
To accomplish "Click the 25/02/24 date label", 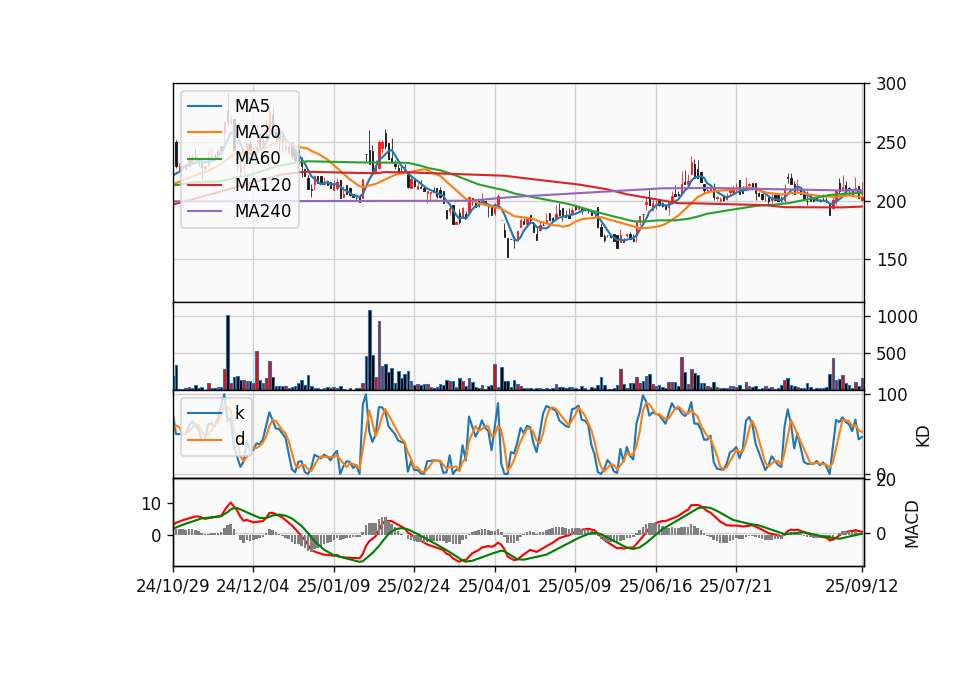I will tap(414, 586).
